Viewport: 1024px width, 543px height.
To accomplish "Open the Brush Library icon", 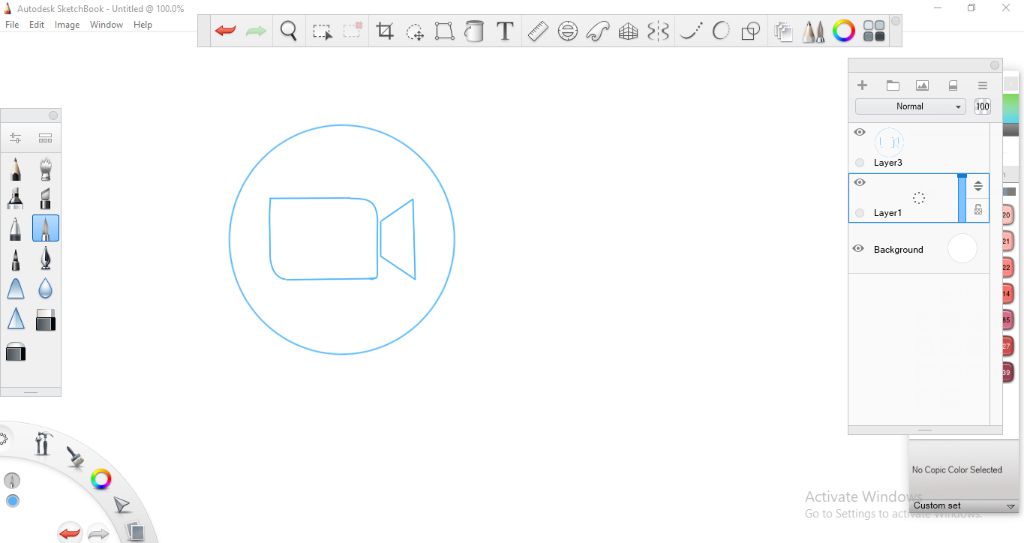I will (x=45, y=138).
